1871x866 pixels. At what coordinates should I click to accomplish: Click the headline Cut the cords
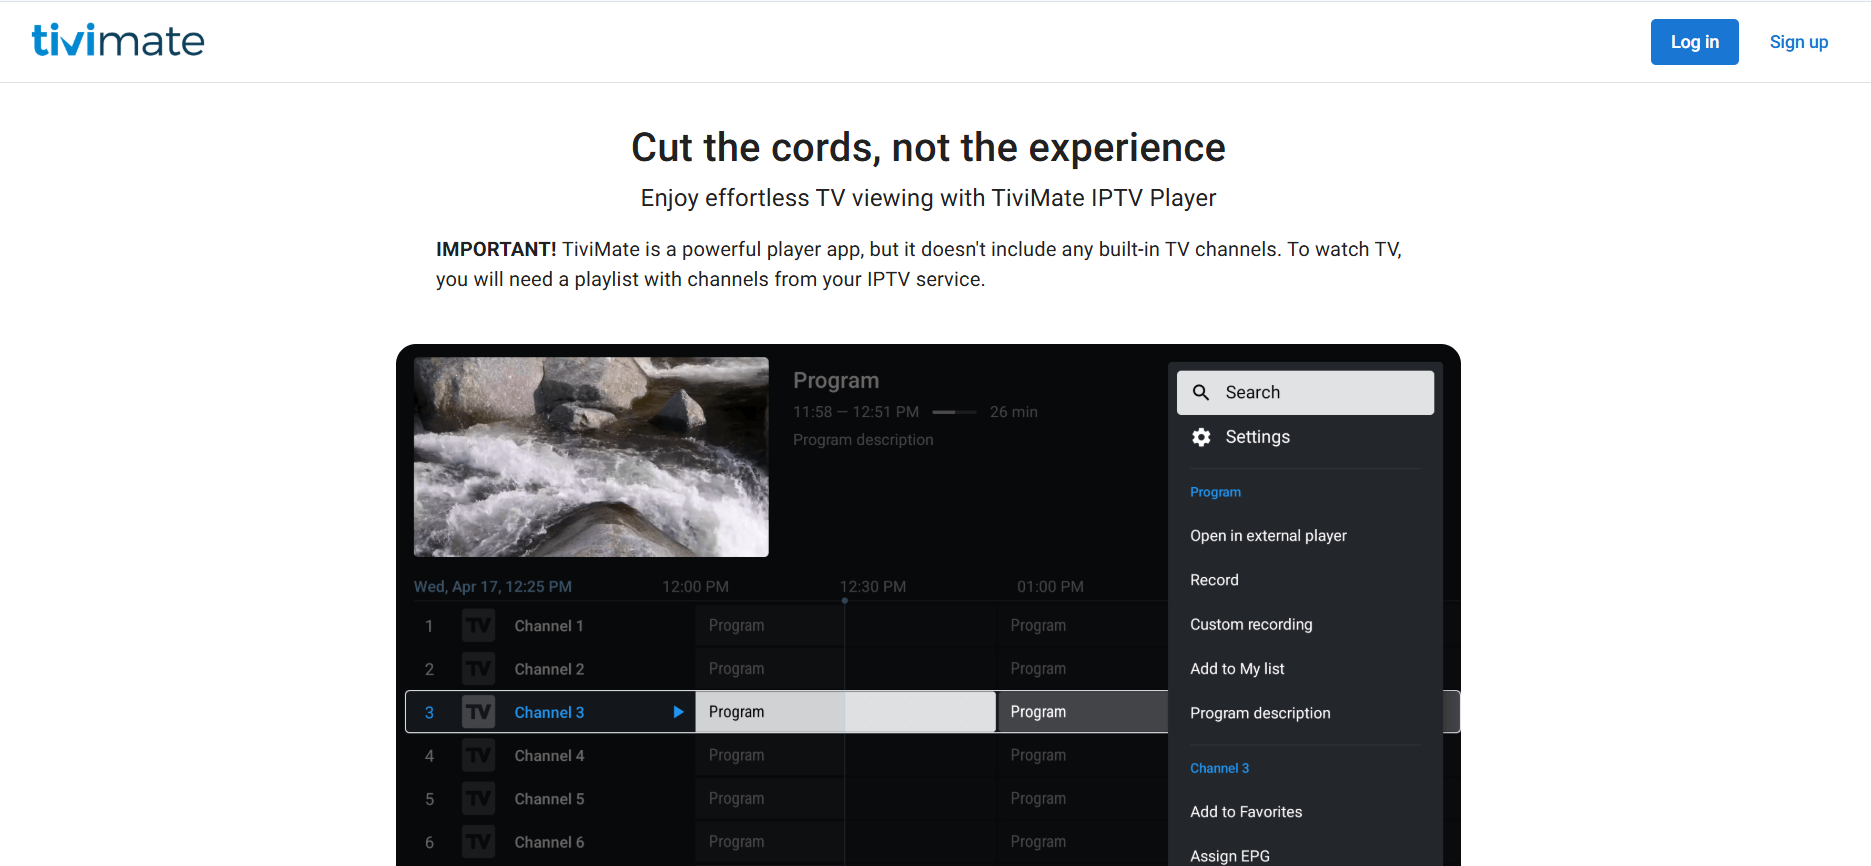tap(928, 148)
